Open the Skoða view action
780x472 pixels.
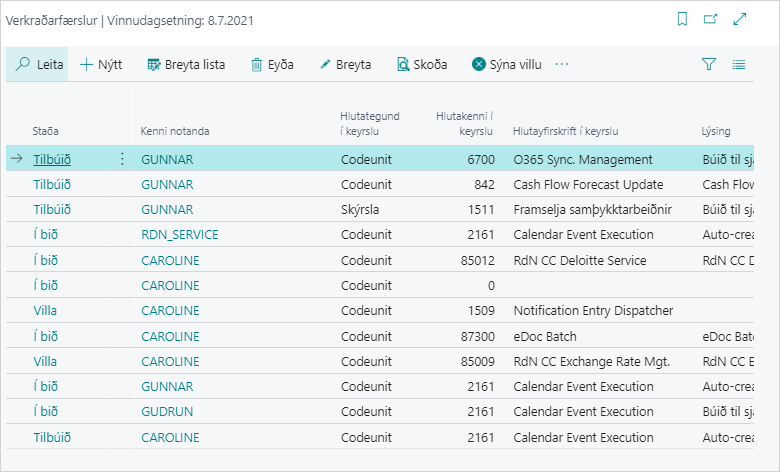pos(422,64)
